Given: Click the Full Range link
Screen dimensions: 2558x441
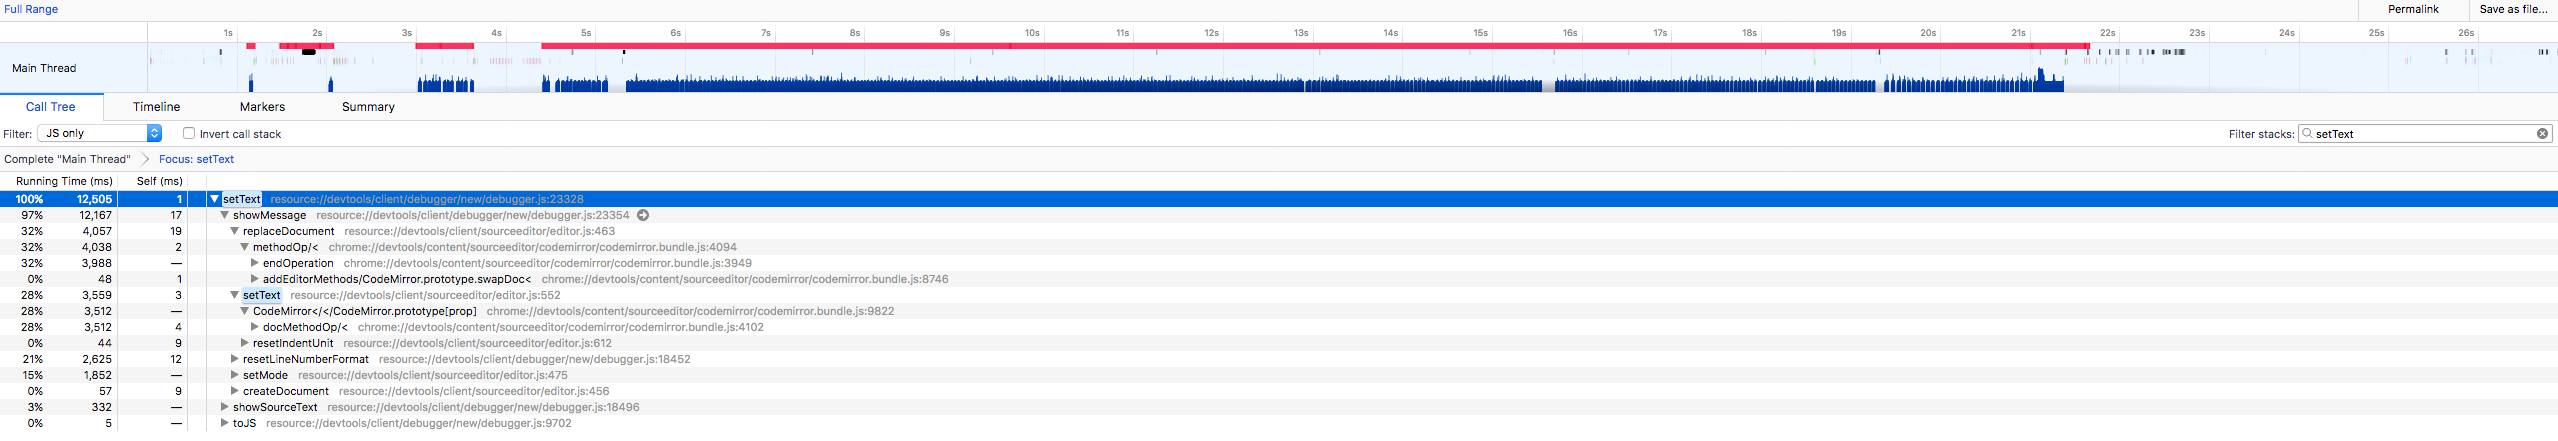Looking at the screenshot, I should (x=31, y=9).
